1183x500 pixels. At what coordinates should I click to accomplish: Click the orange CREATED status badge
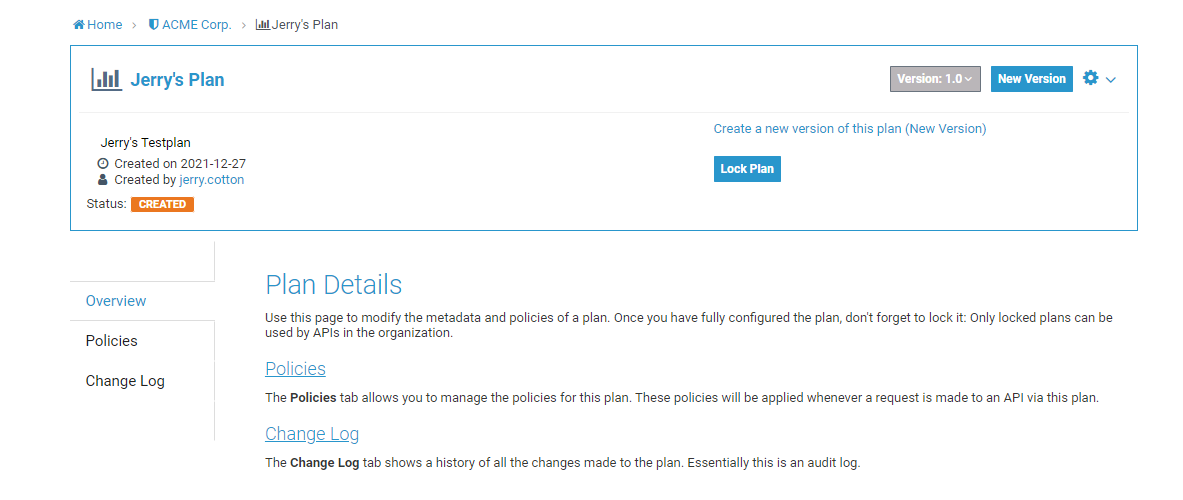pos(162,204)
